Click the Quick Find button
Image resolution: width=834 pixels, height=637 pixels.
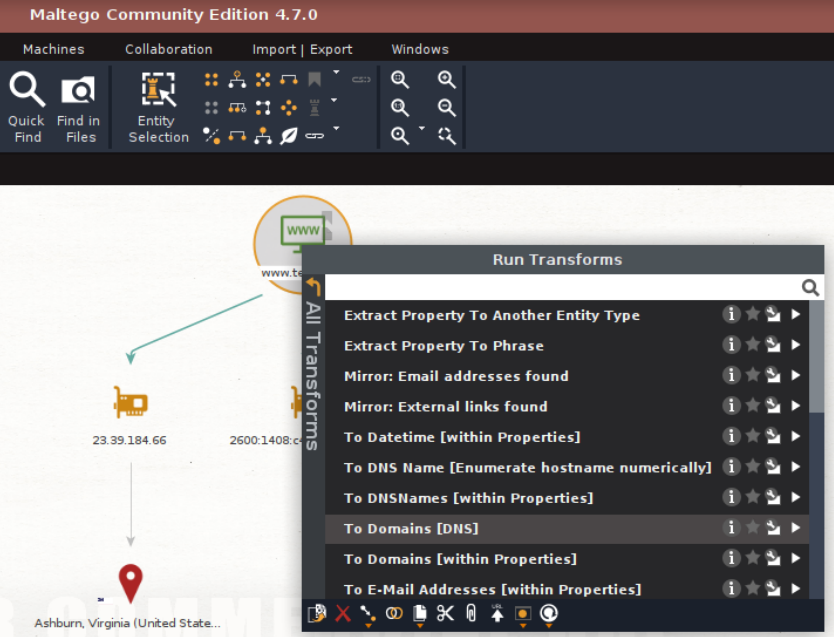[x=26, y=107]
